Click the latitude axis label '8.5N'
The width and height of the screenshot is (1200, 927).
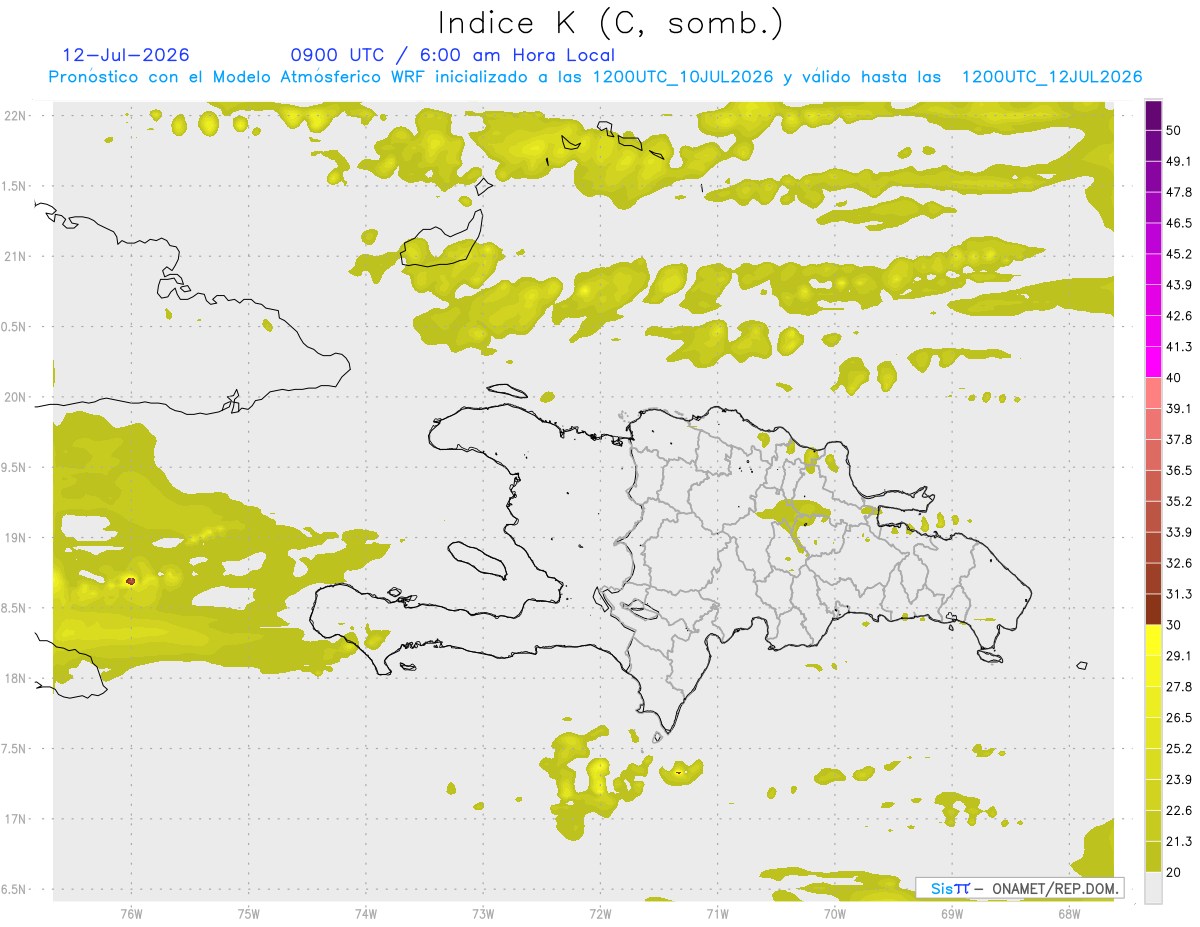pyautogui.click(x=15, y=608)
